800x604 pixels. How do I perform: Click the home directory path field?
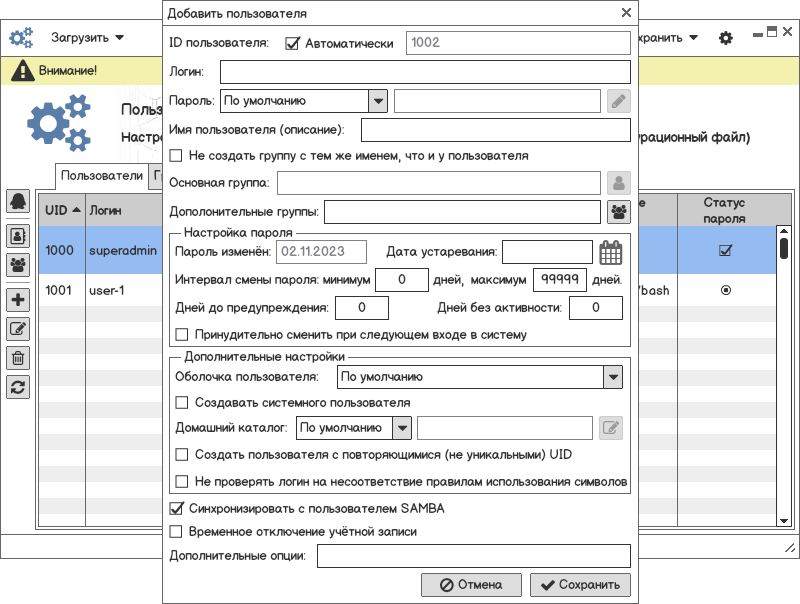tap(505, 427)
